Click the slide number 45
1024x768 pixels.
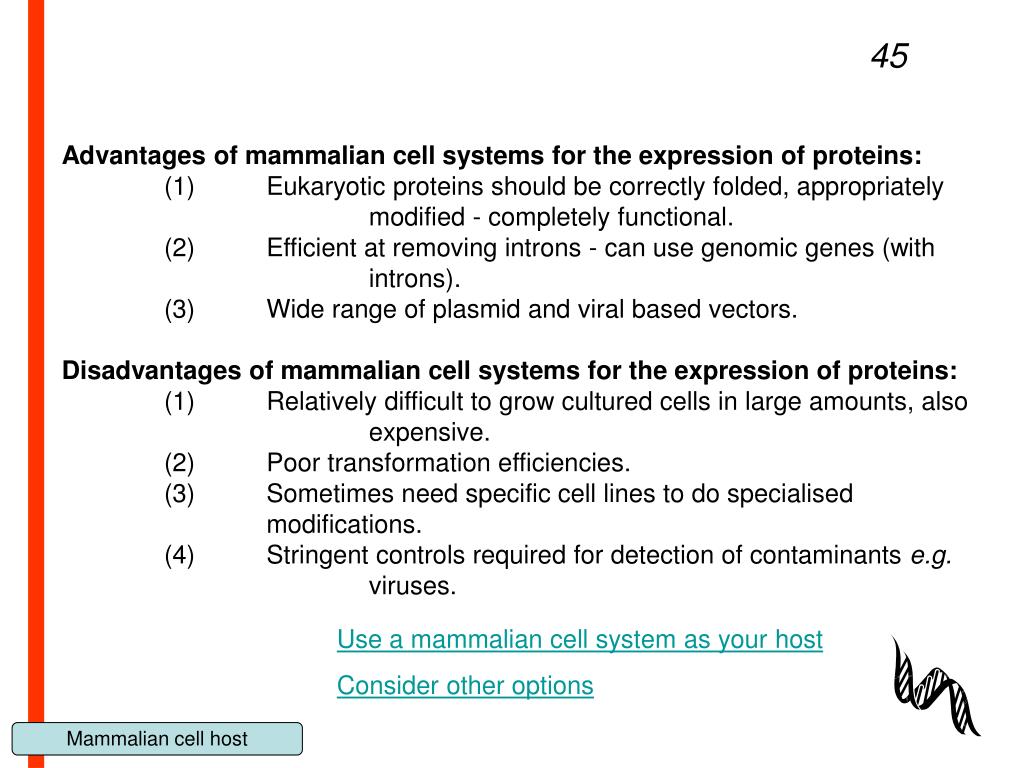[x=889, y=56]
